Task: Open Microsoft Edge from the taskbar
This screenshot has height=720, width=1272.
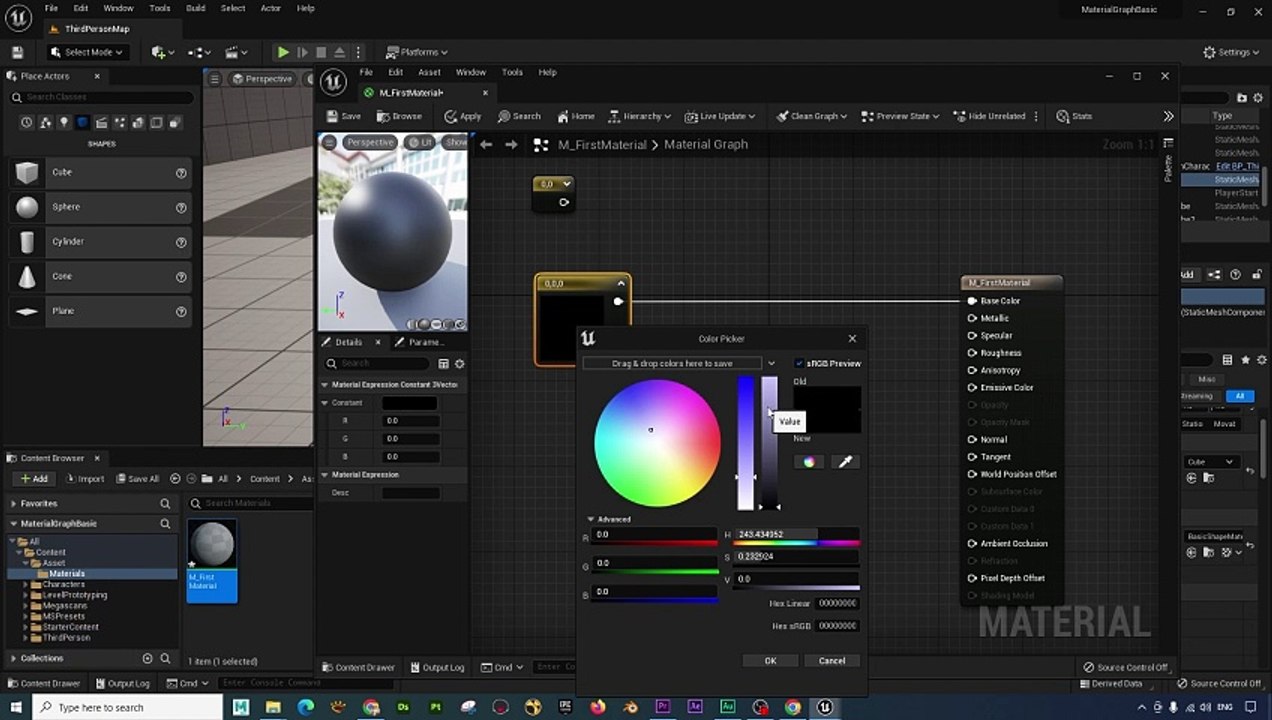Action: coord(306,707)
